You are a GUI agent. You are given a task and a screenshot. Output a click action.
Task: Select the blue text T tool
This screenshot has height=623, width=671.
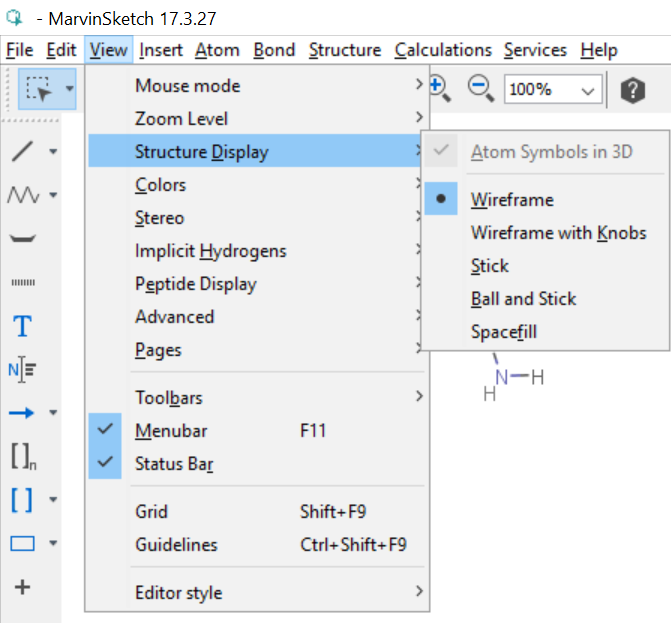point(22,326)
